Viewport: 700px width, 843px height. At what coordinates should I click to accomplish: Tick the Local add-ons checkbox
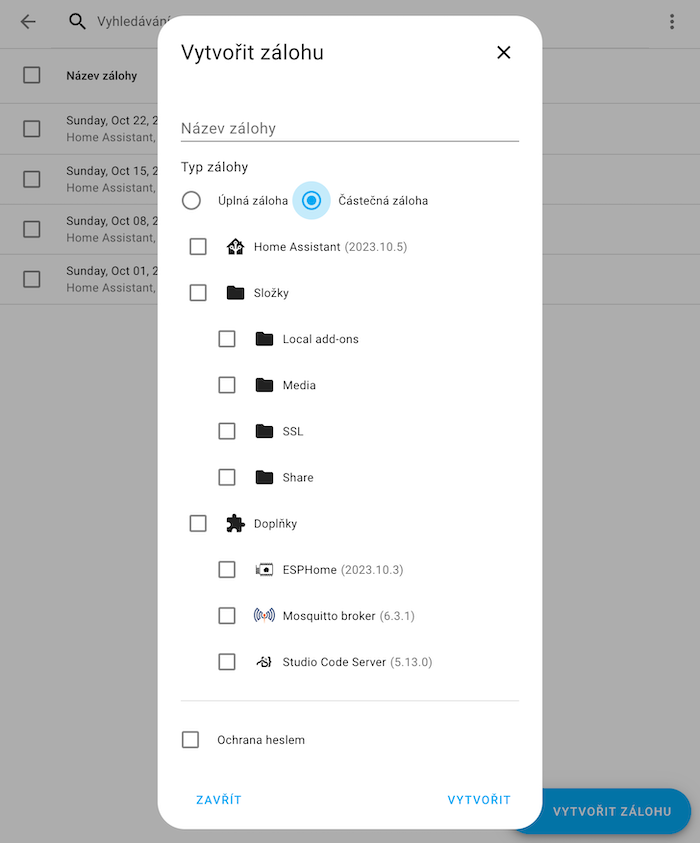(x=227, y=339)
